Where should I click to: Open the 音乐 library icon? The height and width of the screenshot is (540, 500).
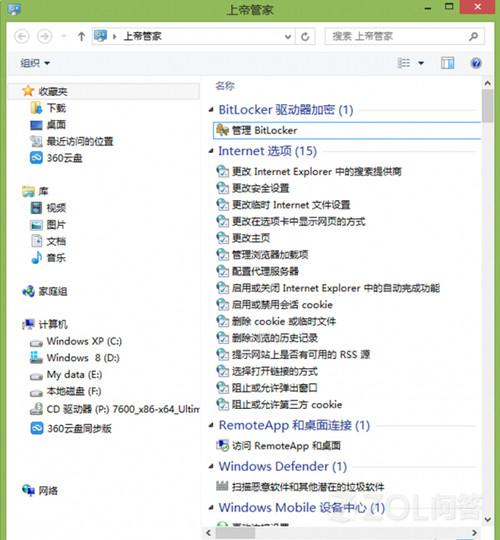[x=37, y=258]
